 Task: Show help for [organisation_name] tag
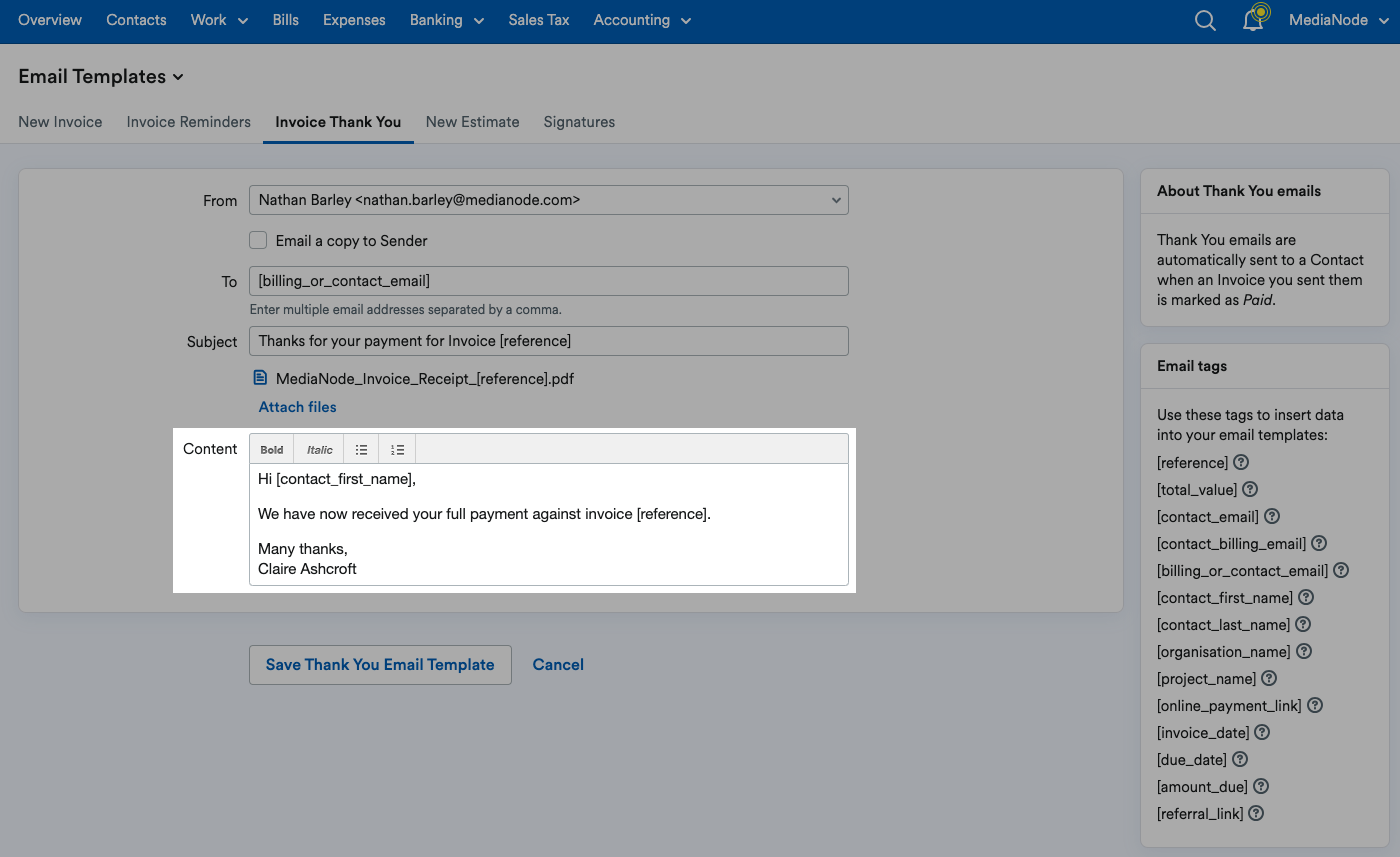(1304, 651)
